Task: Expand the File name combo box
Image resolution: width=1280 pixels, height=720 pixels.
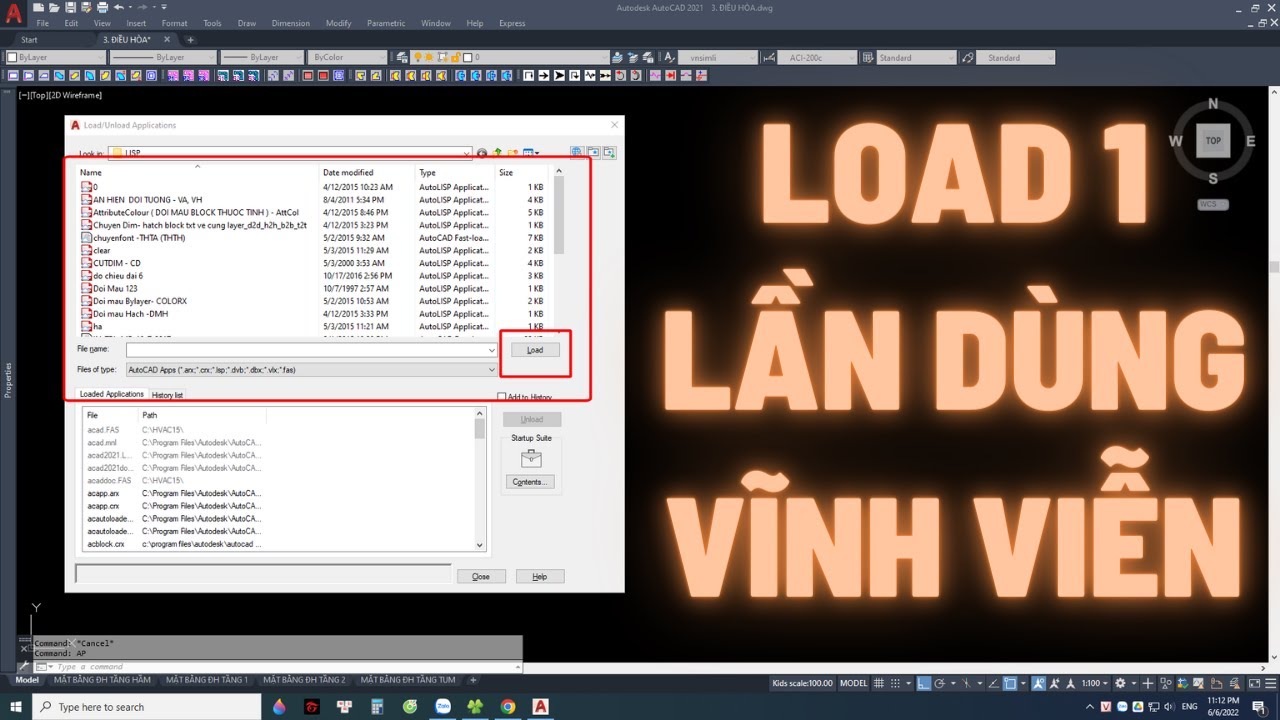Action: click(x=491, y=350)
